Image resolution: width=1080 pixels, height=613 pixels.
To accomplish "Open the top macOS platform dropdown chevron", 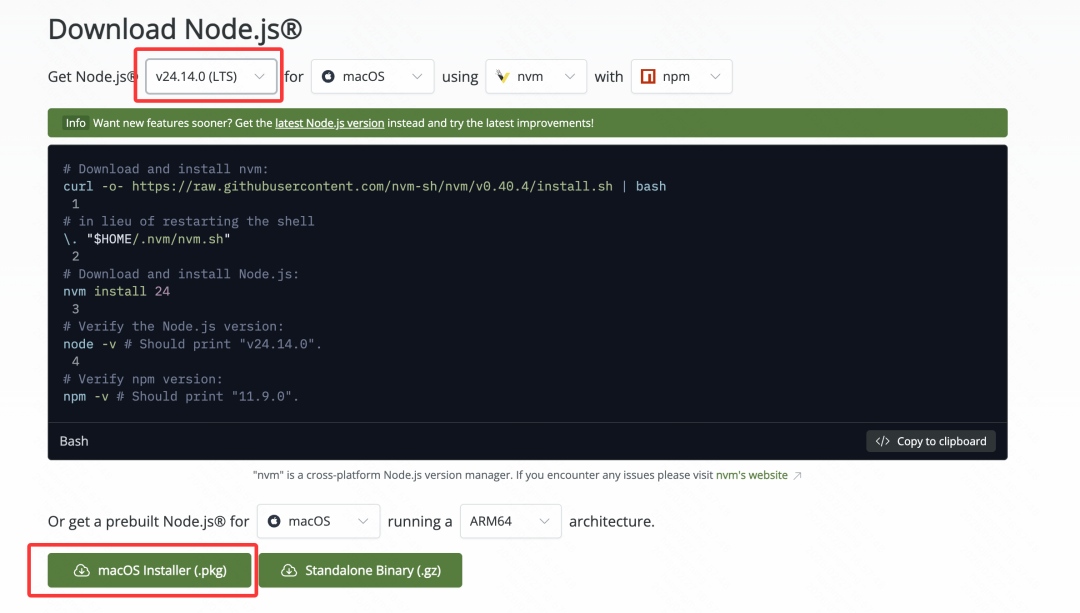I will 417,77.
